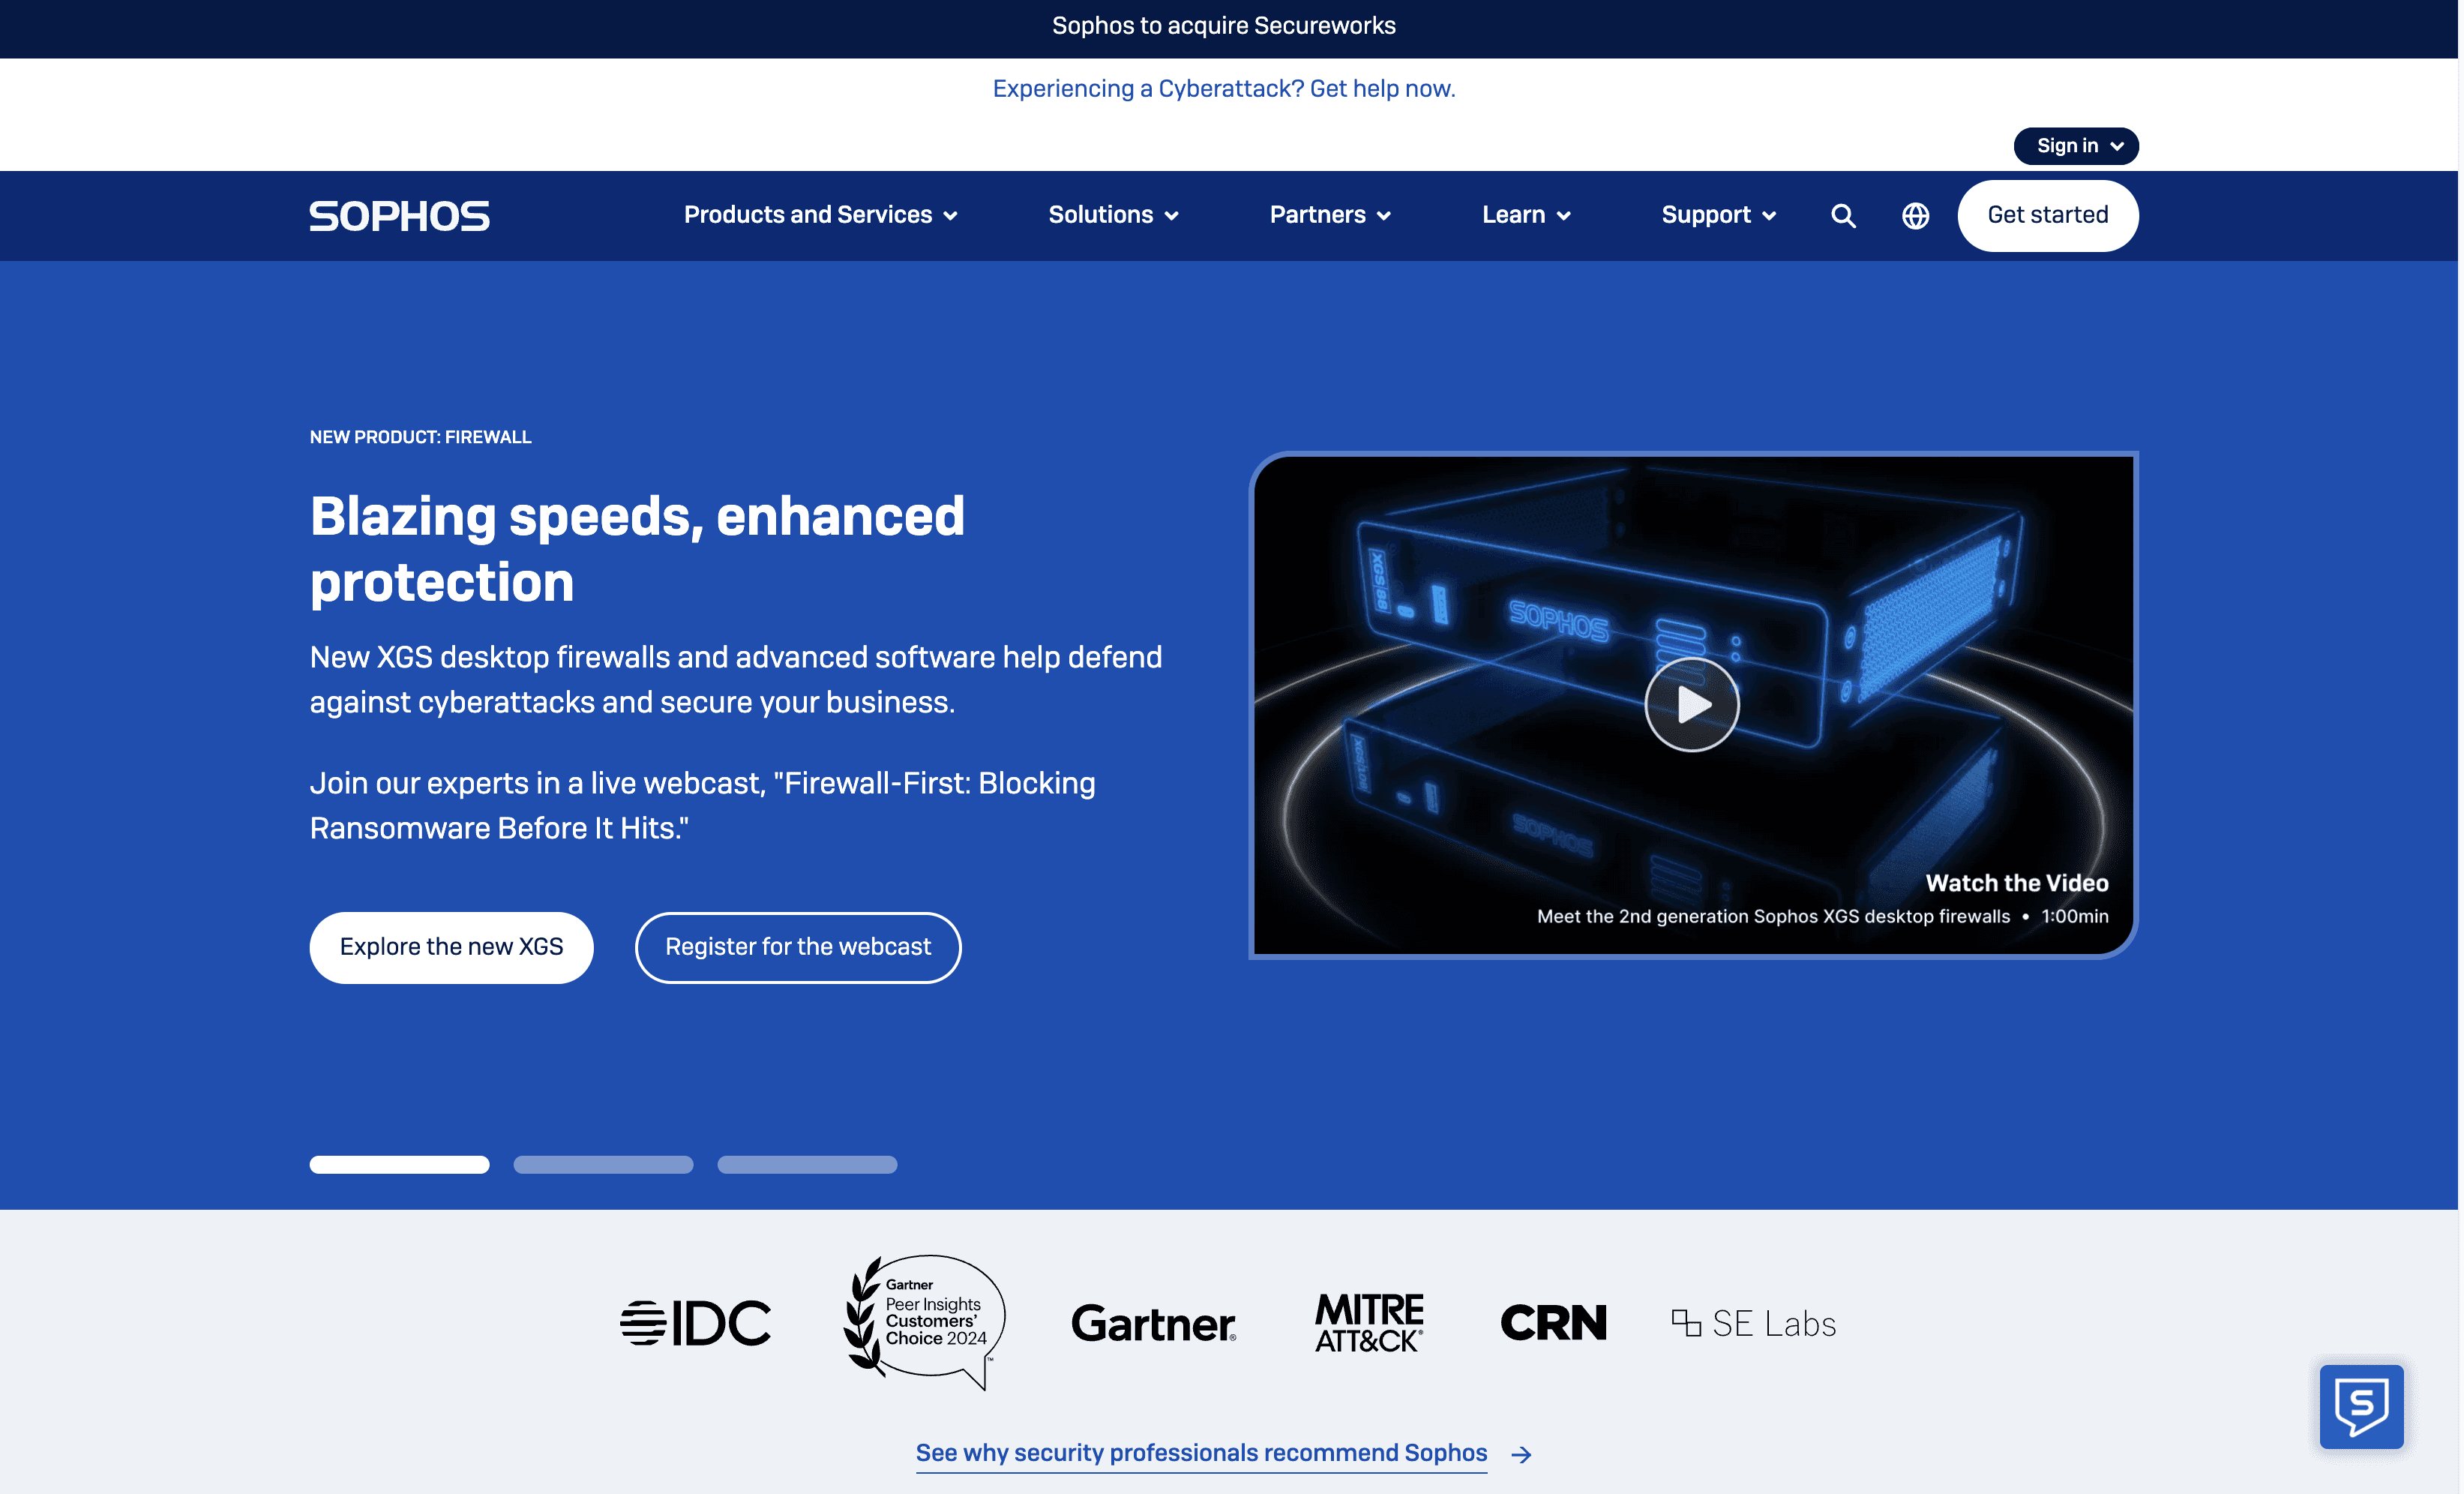Open the Support menu

[x=1718, y=215]
